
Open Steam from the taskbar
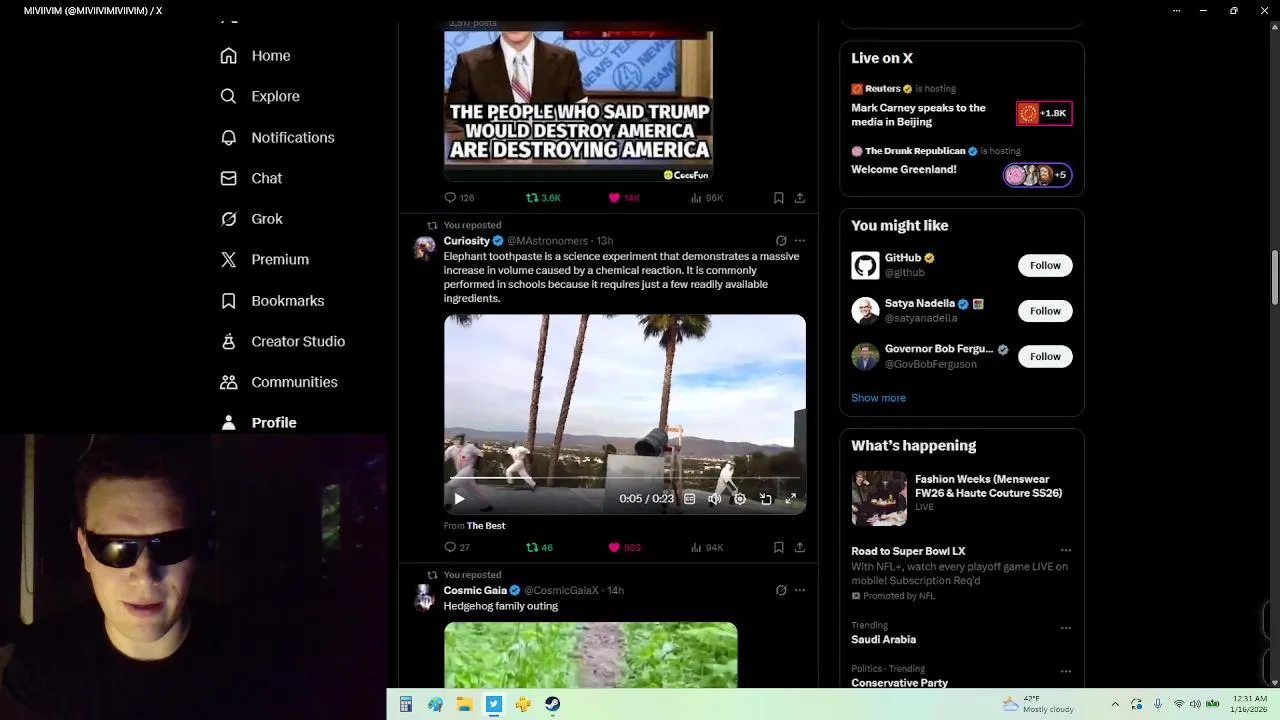point(552,705)
